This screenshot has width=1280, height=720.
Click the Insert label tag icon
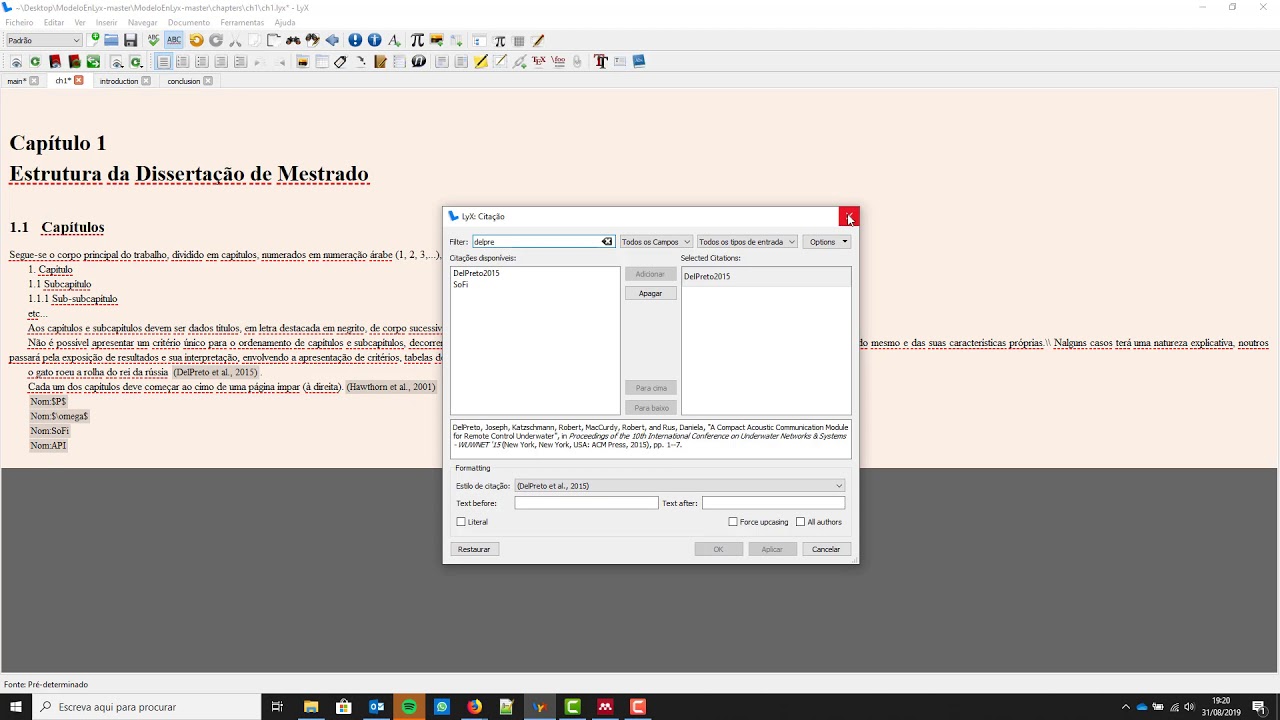click(x=340, y=61)
